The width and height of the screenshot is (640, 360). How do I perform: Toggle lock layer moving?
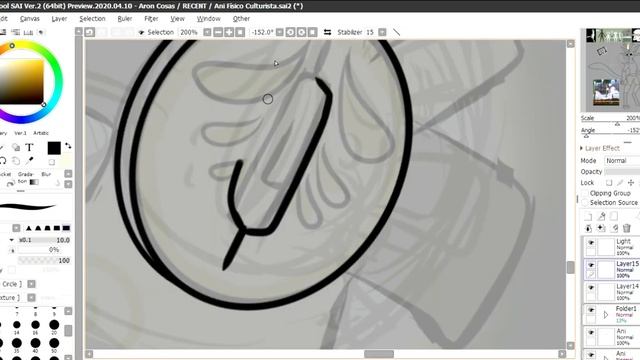point(631,182)
